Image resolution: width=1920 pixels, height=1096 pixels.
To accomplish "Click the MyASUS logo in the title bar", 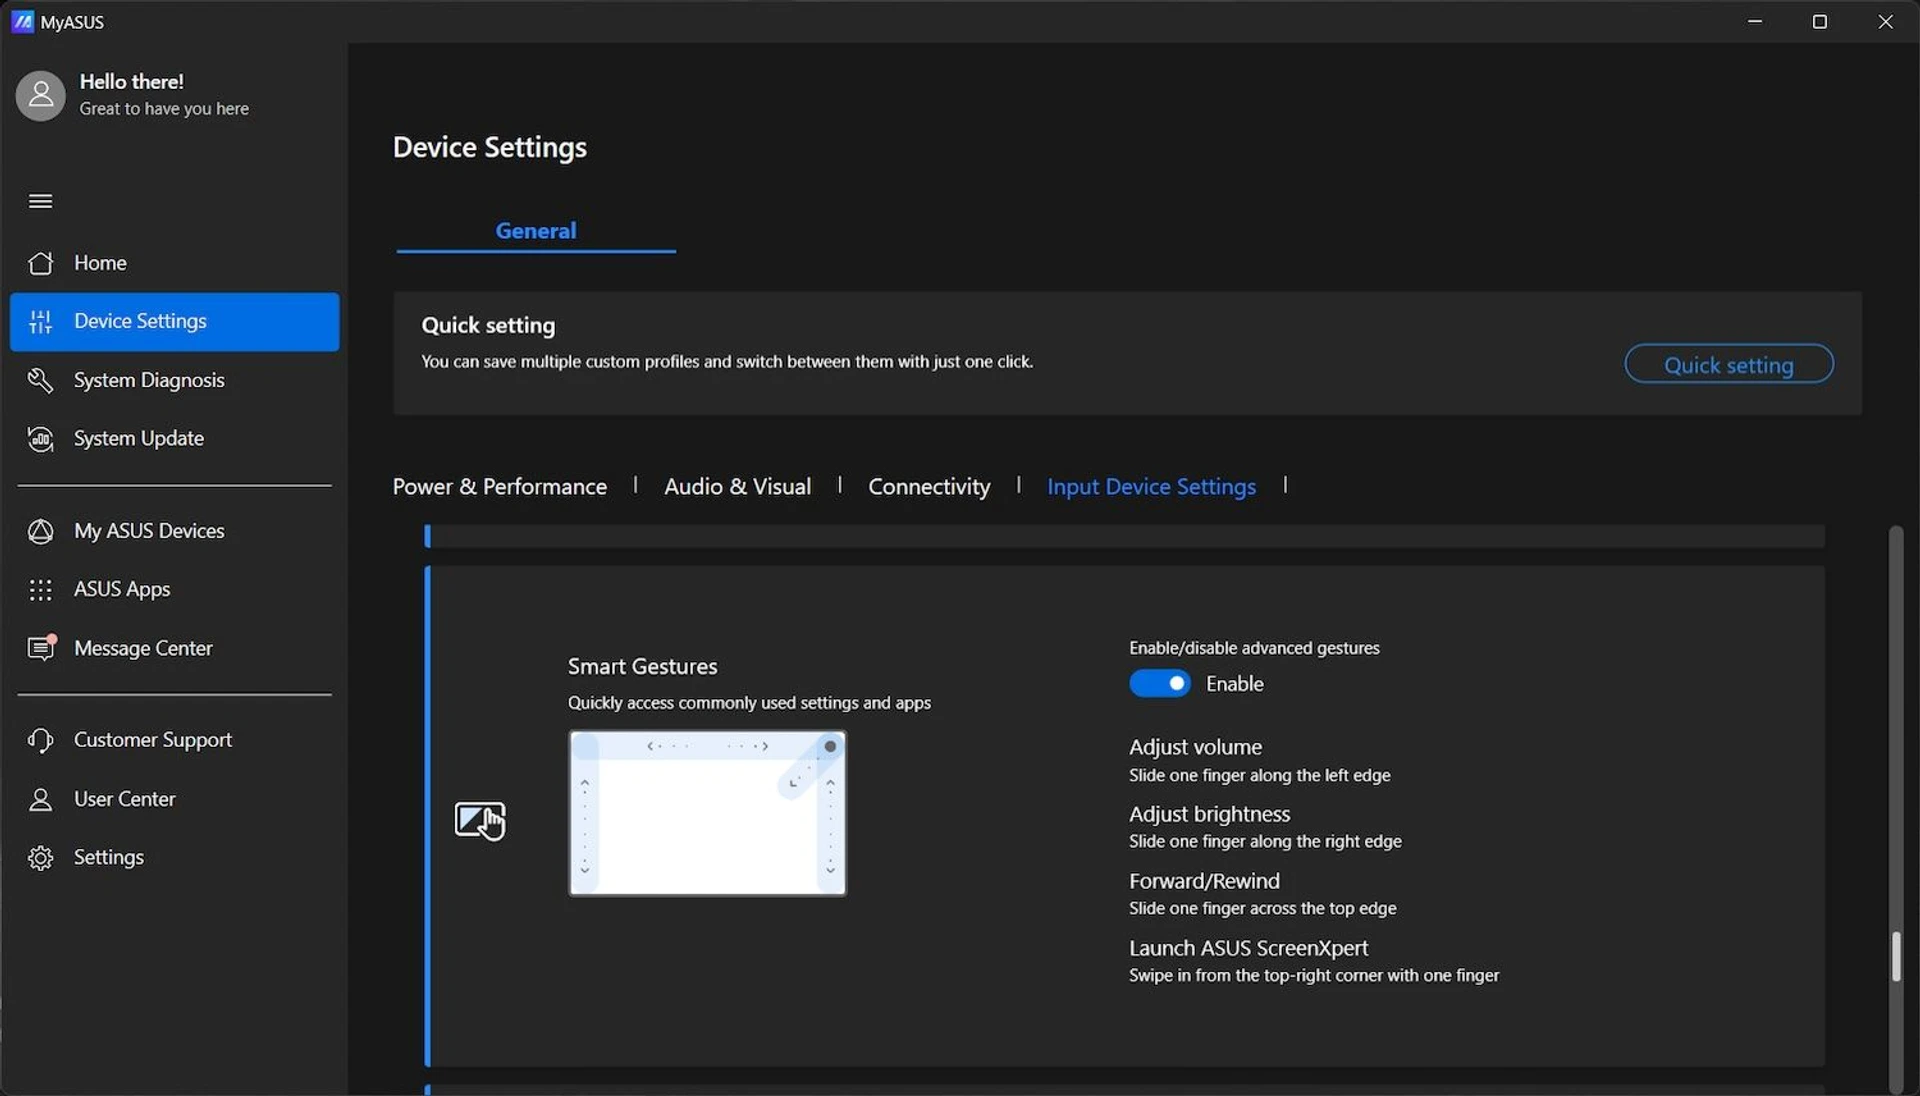I will pyautogui.click(x=22, y=21).
